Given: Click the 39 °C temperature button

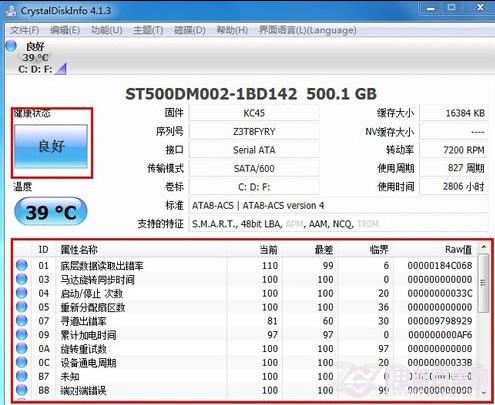Looking at the screenshot, I should click(x=51, y=212).
